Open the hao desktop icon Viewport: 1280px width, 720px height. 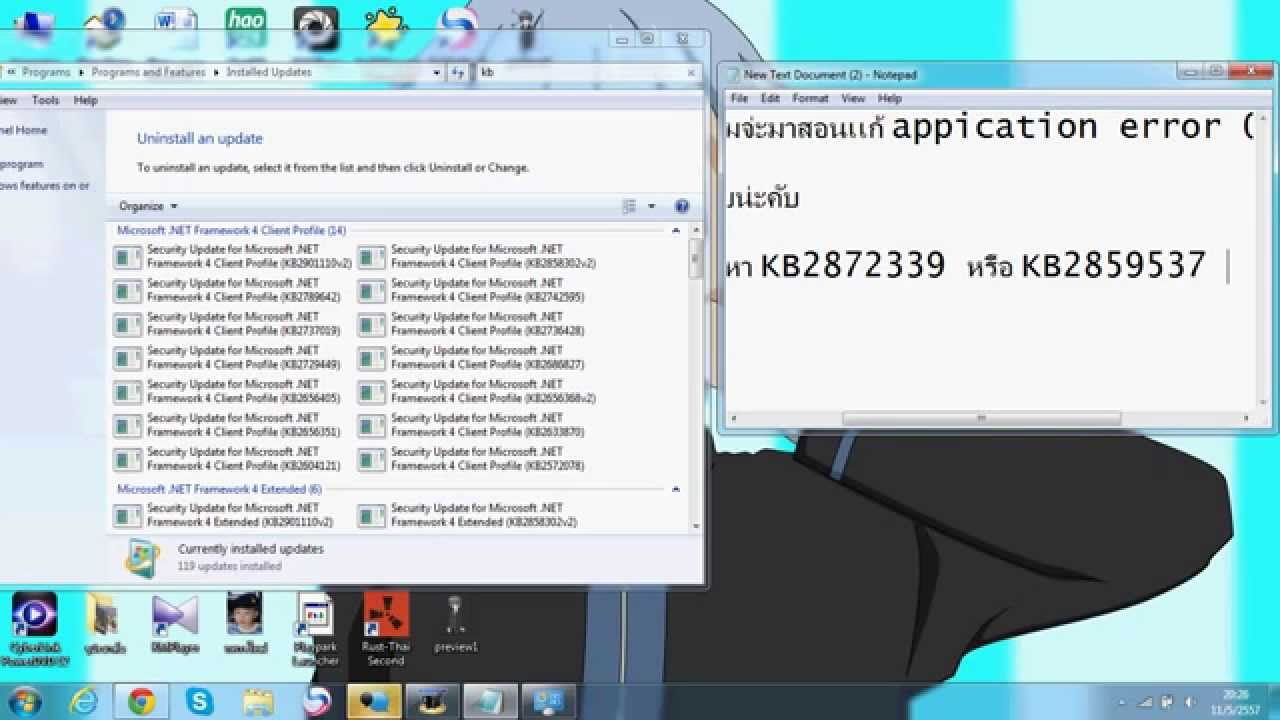[245, 28]
